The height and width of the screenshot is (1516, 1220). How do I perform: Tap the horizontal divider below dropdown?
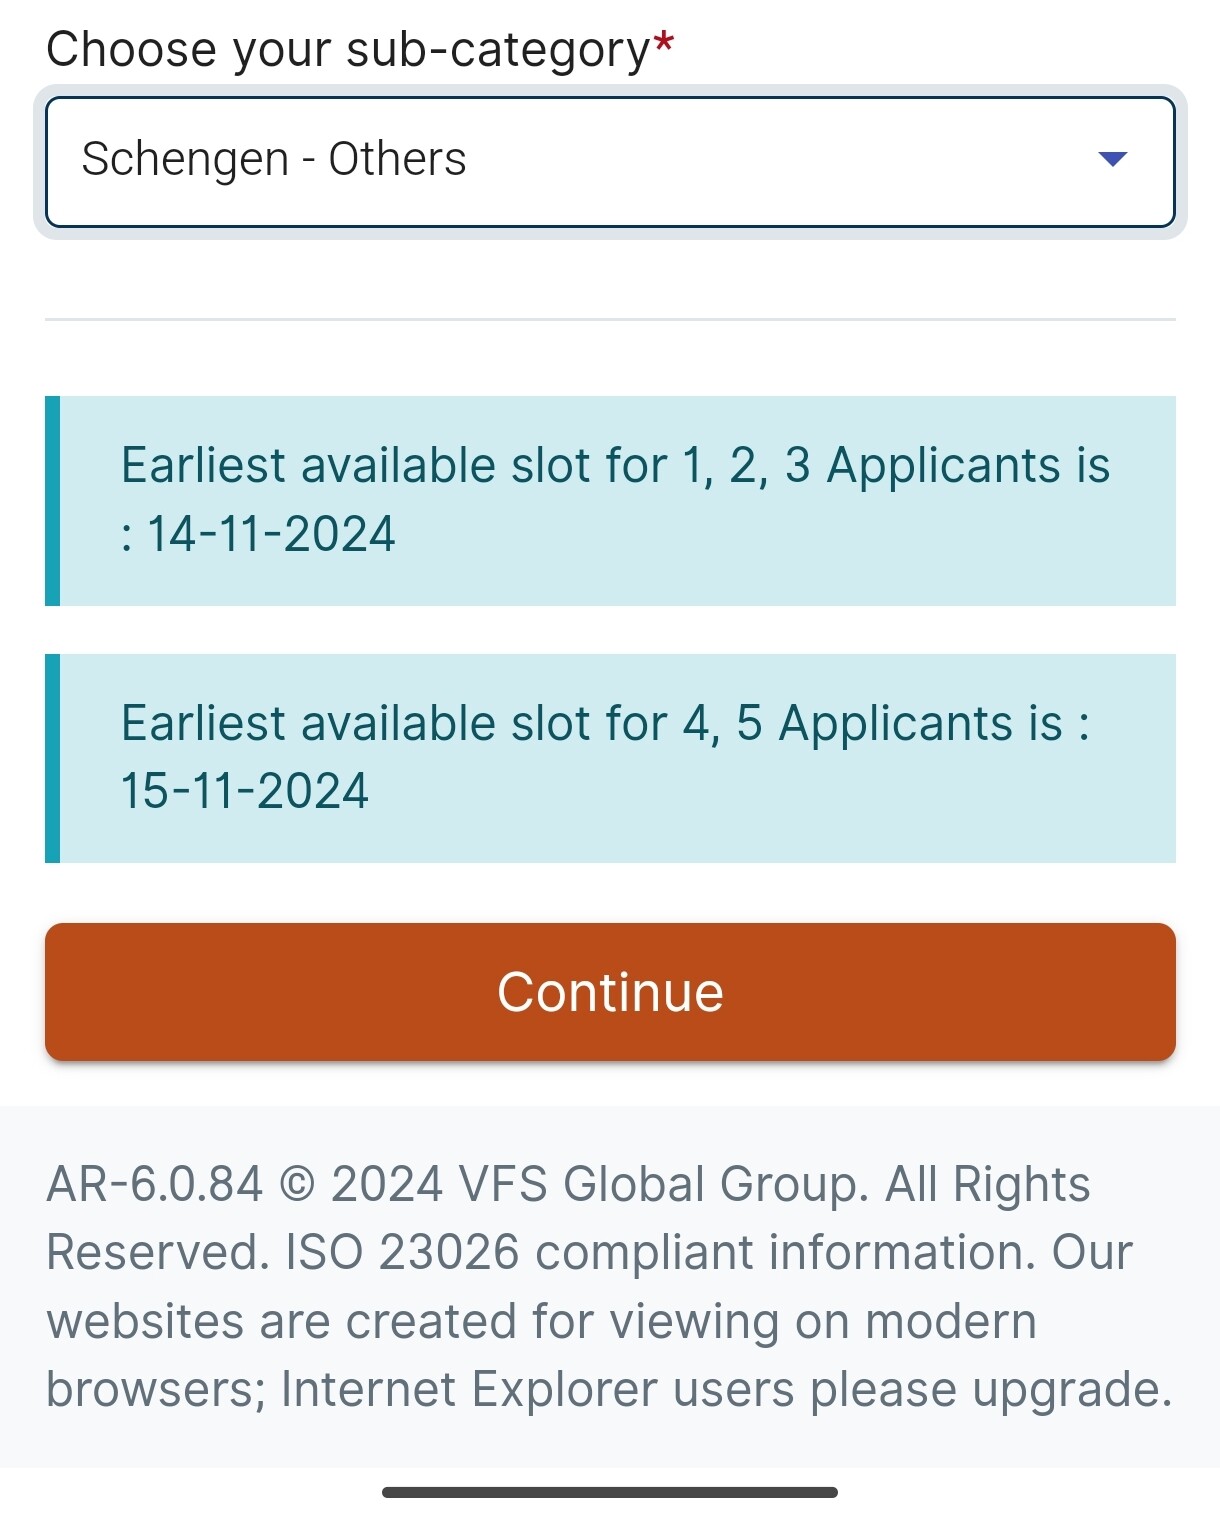tap(610, 320)
